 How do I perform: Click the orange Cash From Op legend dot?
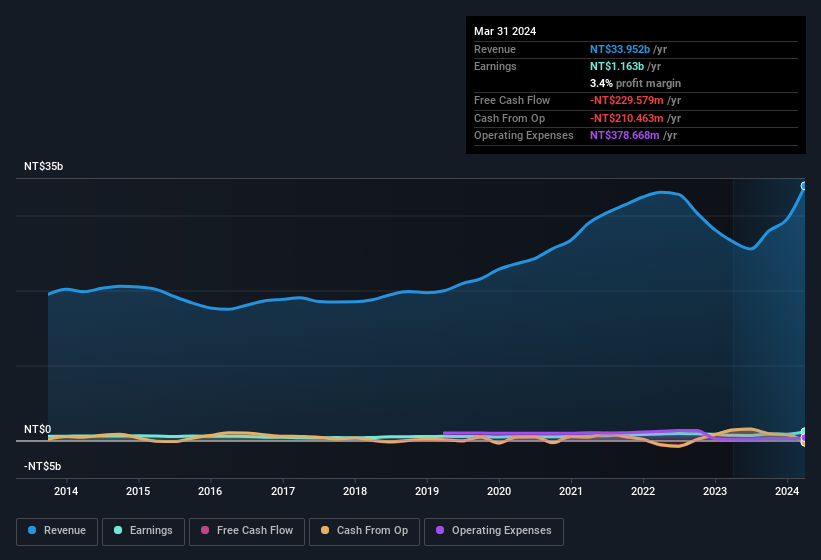(326, 531)
